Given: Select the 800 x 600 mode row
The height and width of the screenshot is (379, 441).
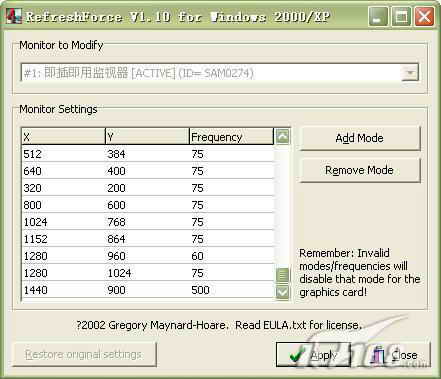Looking at the screenshot, I should (148, 205).
